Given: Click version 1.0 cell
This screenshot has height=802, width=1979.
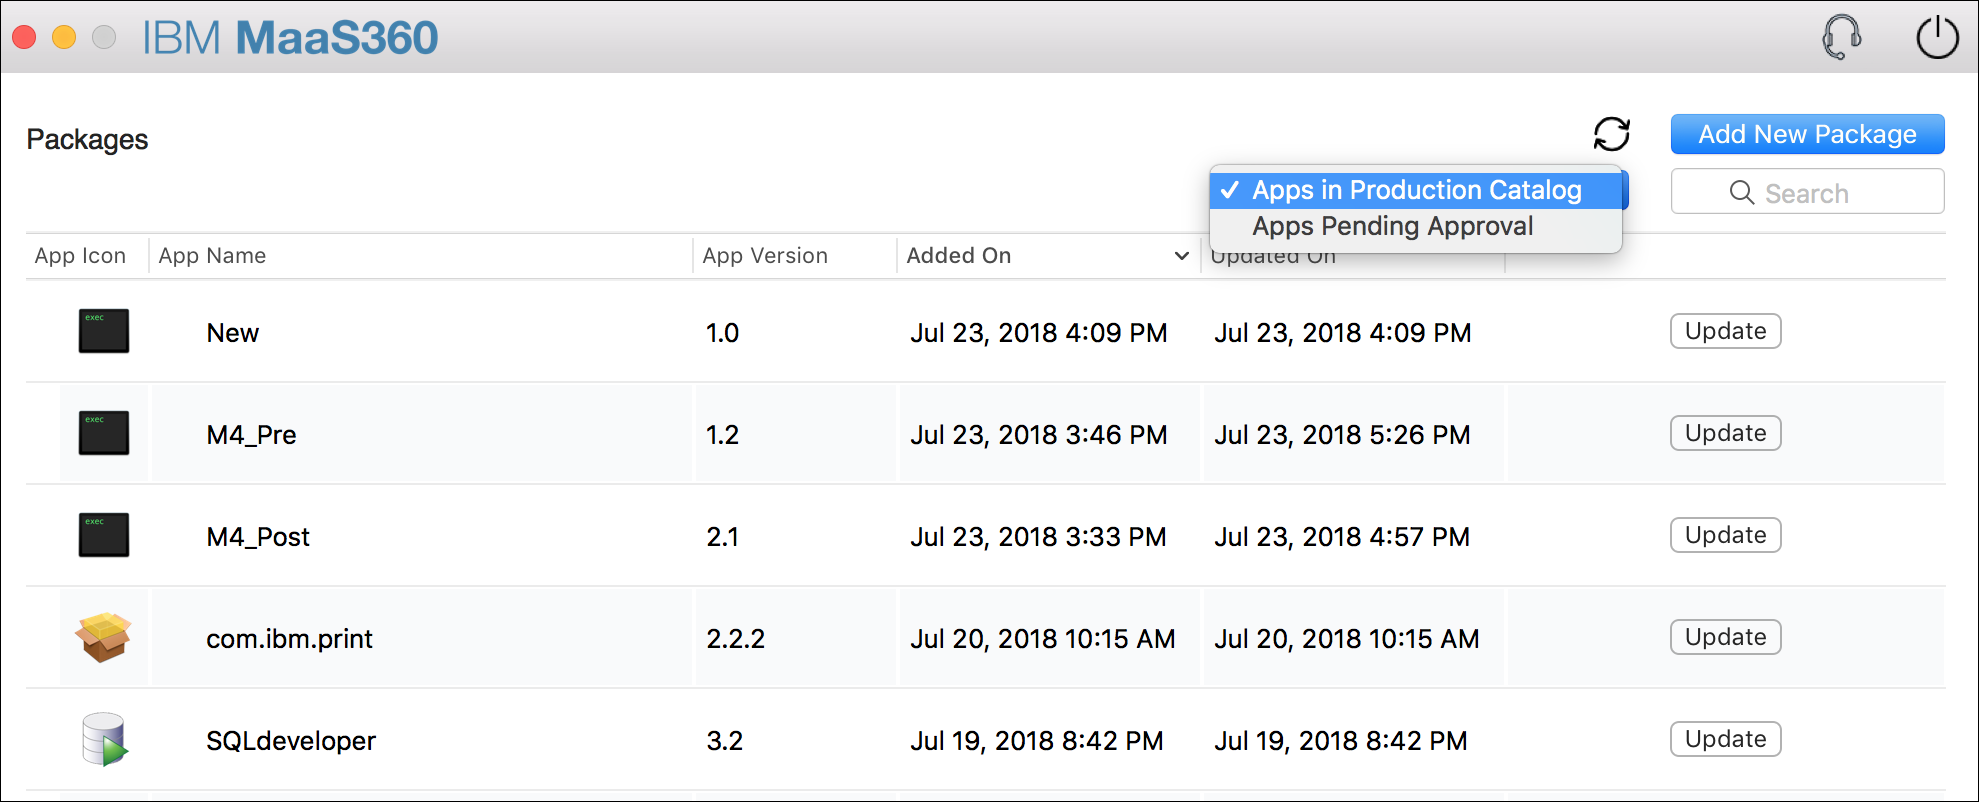Looking at the screenshot, I should pyautogui.click(x=722, y=333).
